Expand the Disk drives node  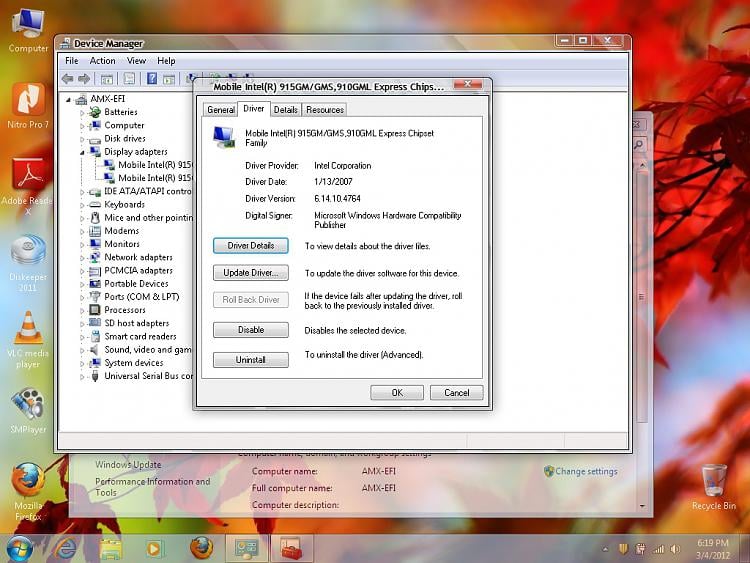82,139
